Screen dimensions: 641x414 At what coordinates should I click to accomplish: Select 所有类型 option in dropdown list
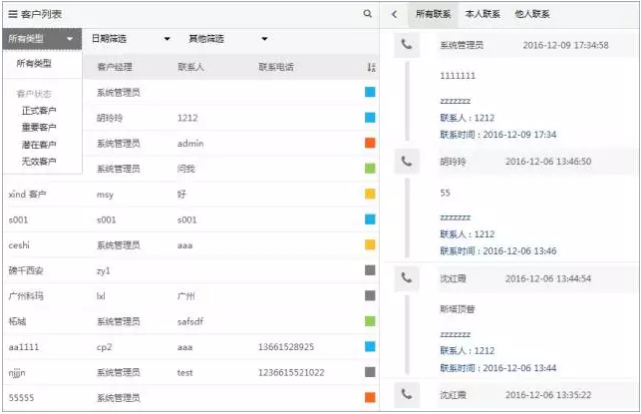(x=34, y=63)
